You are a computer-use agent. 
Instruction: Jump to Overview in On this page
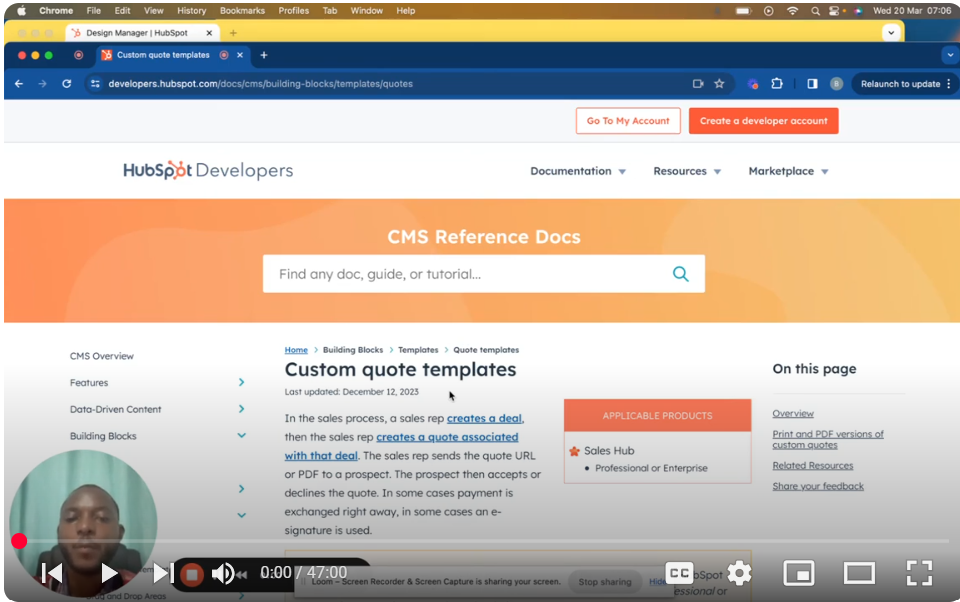[x=793, y=413]
